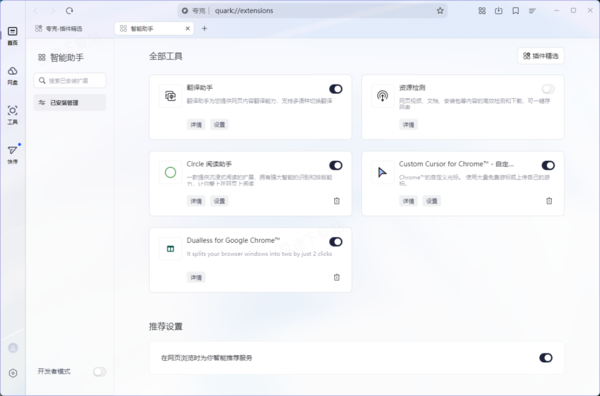Delete the Dualless extension with trash icon
600x396 pixels.
pos(337,277)
